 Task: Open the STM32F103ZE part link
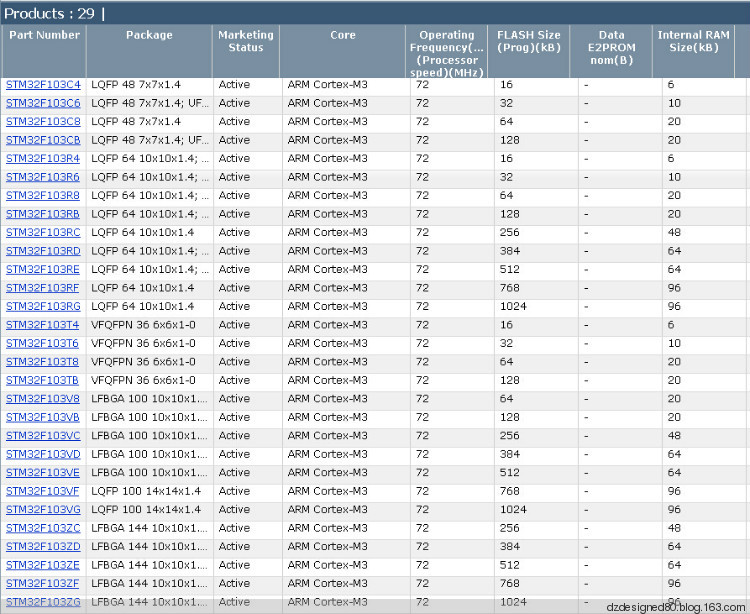coord(43,565)
